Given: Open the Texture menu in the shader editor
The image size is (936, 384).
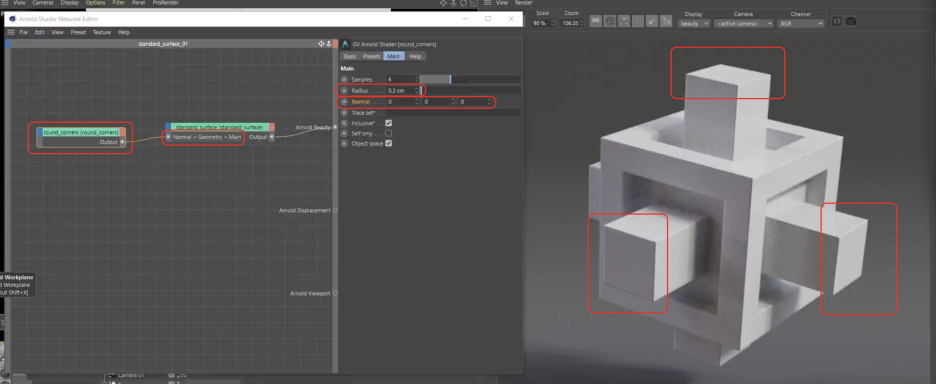Looking at the screenshot, I should pos(101,32).
